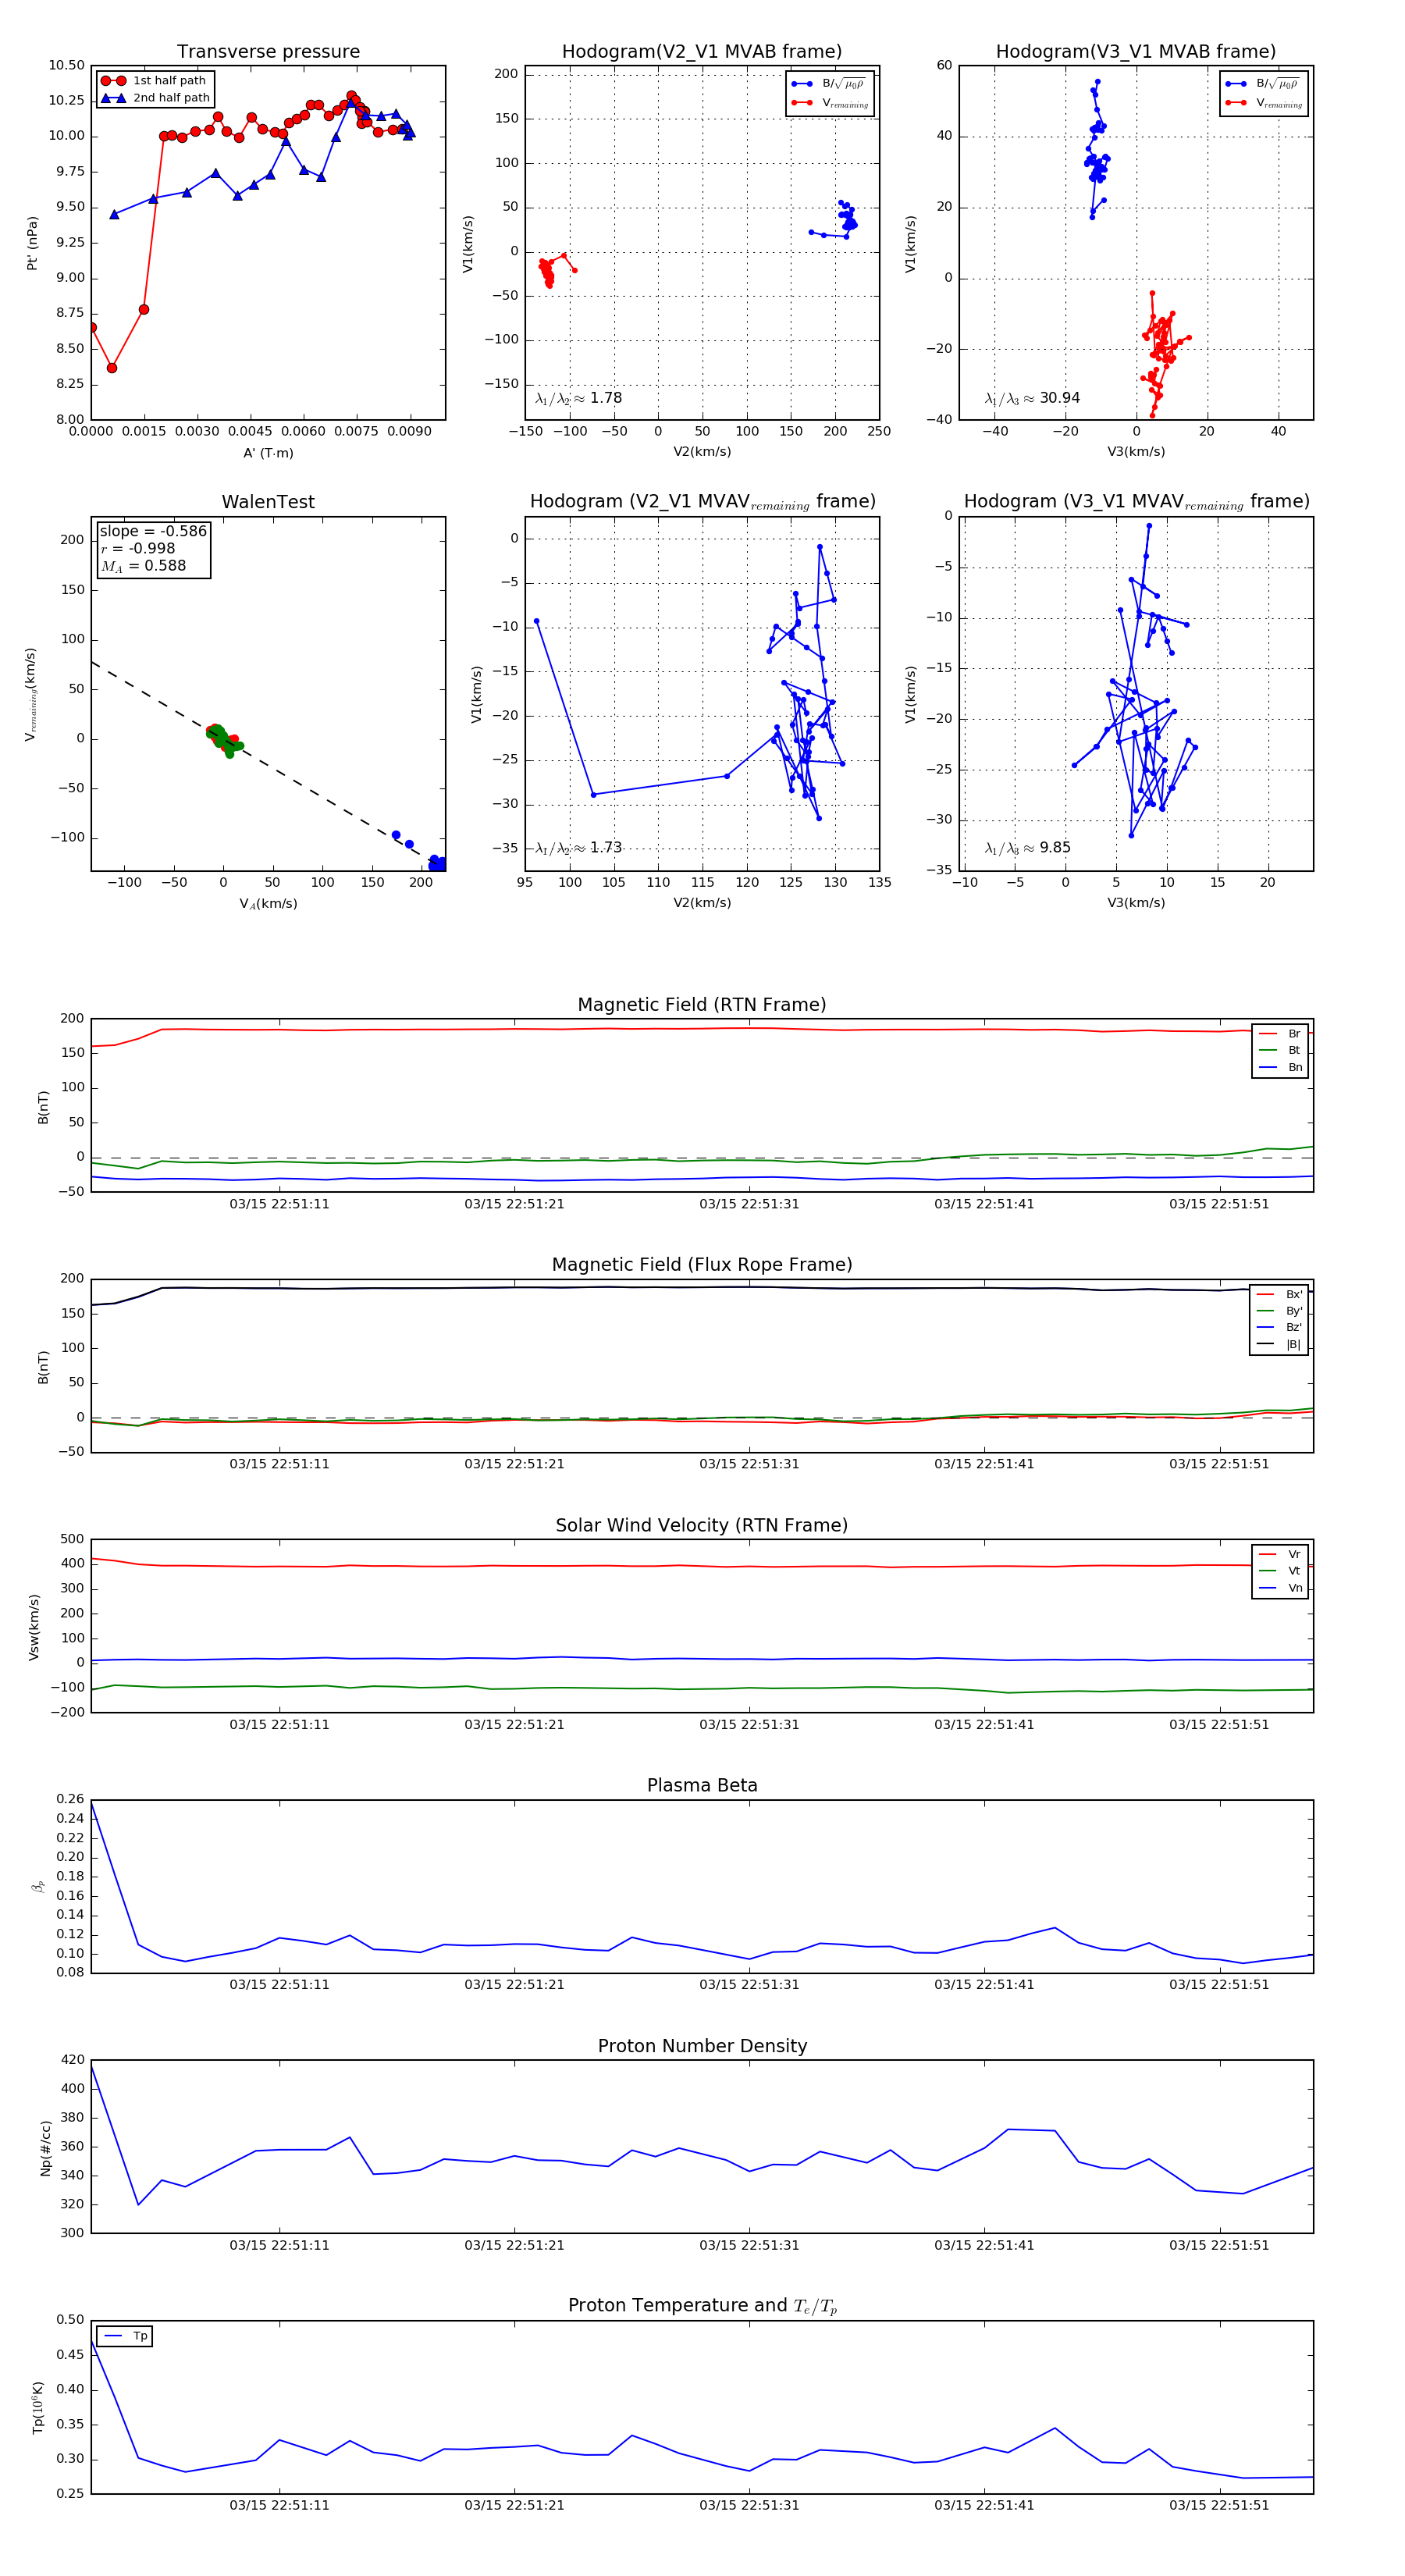Screen dimensions: 1405x2576
Task: Click the "B(nT)" y-axis label of Flux Rope plot
Action: [x=43, y=1367]
